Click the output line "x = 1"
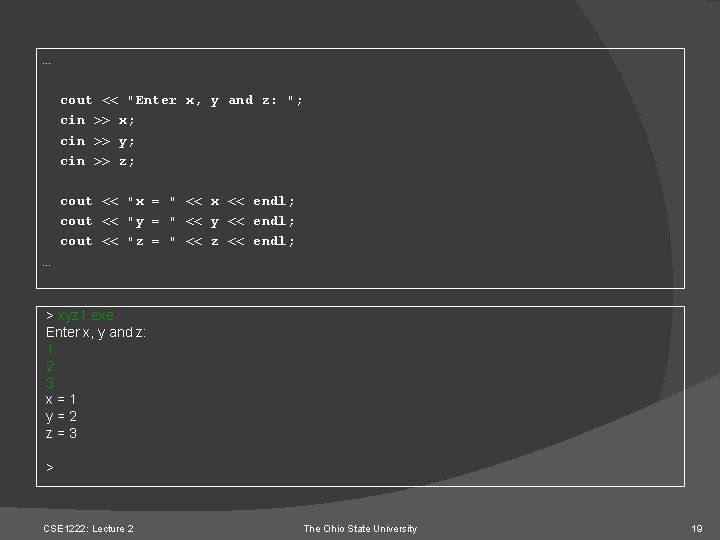This screenshot has height=540, width=720. click(x=61, y=399)
